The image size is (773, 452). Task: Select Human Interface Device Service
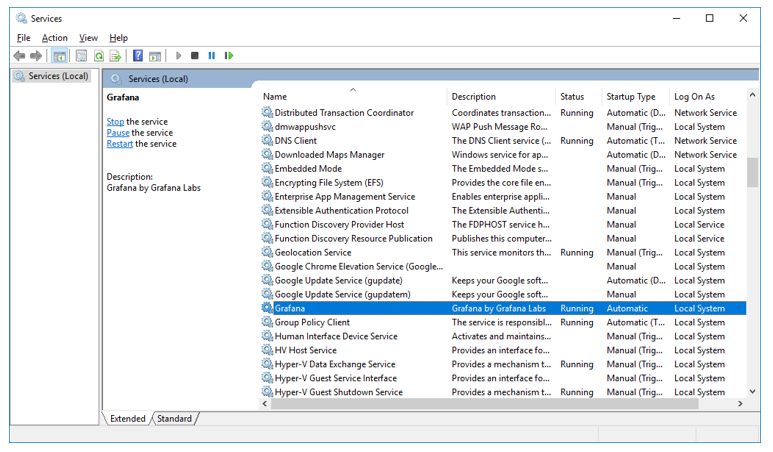tap(503, 336)
